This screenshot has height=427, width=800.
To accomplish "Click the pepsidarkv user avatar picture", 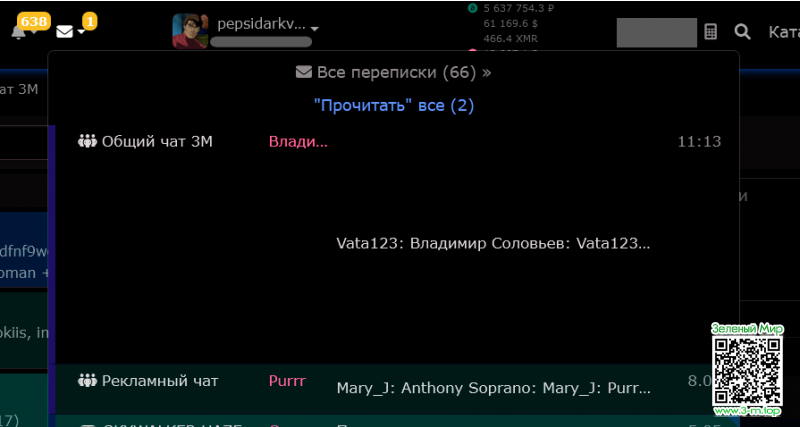I will point(190,31).
